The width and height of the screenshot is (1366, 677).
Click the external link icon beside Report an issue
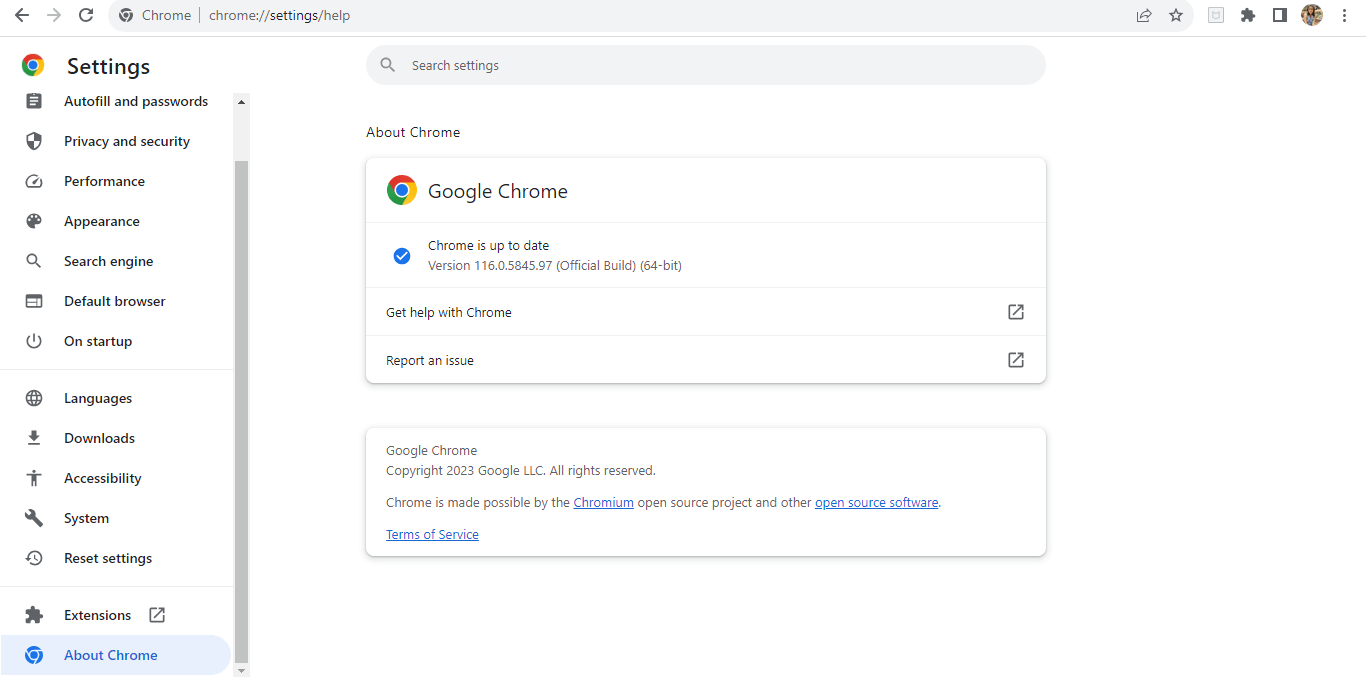pos(1015,359)
